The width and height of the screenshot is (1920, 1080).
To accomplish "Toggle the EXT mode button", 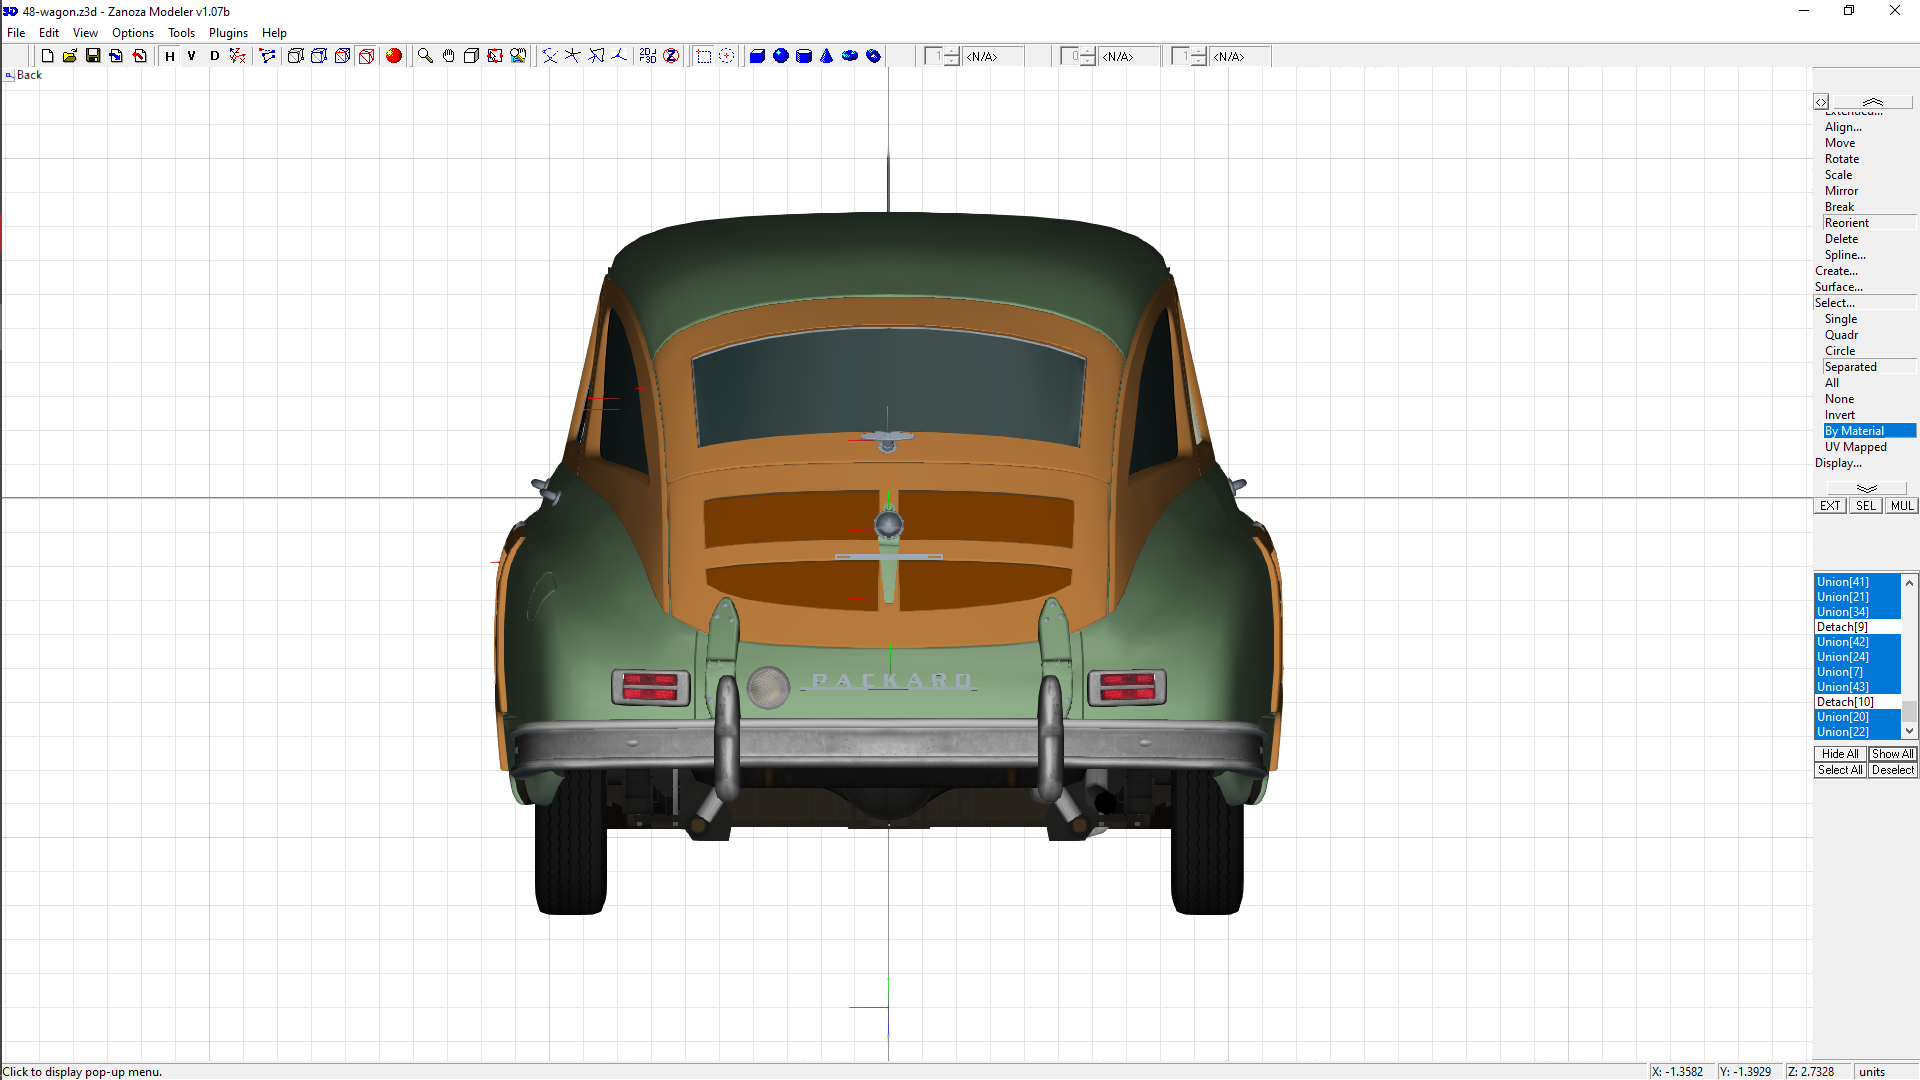I will point(1829,506).
